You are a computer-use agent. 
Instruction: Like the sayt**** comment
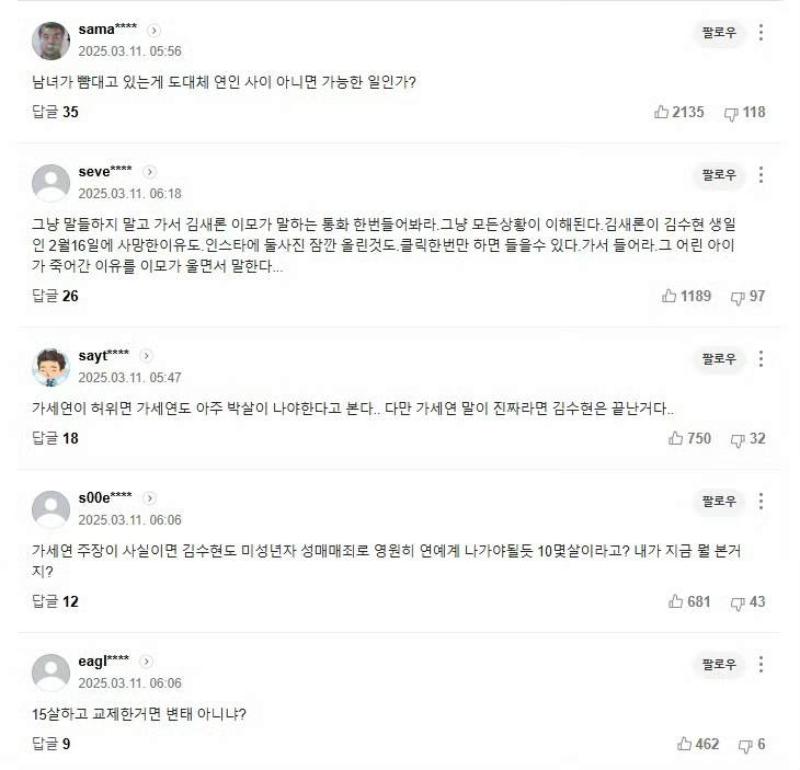[x=676, y=438]
